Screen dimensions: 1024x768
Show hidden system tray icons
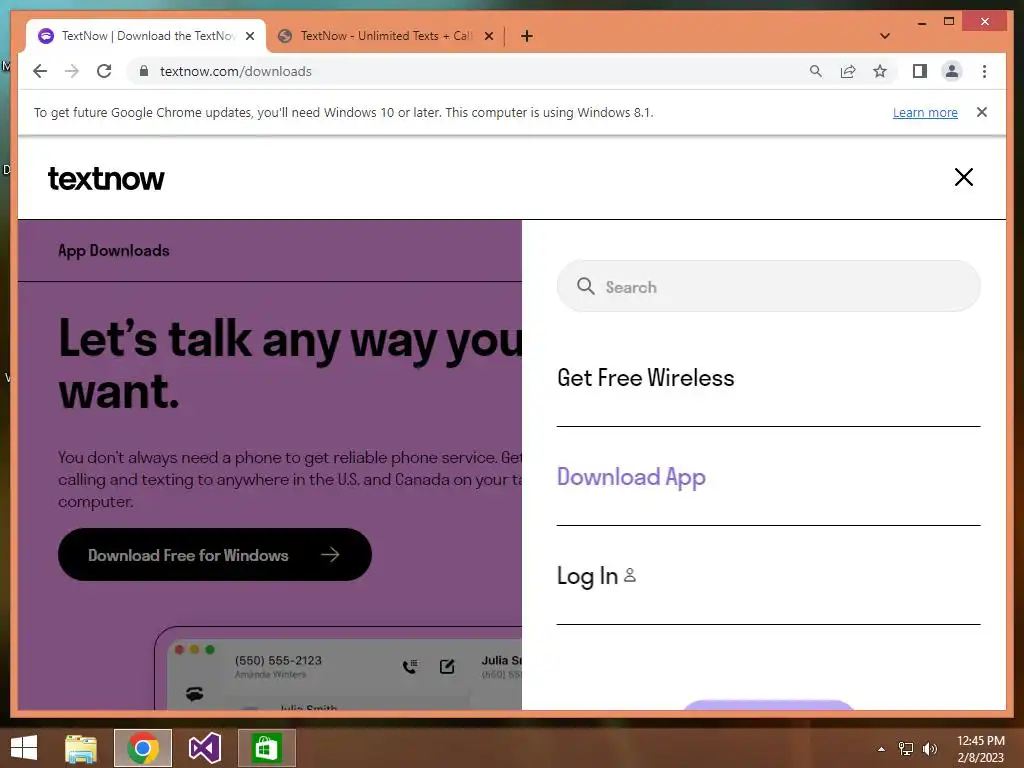click(x=882, y=749)
